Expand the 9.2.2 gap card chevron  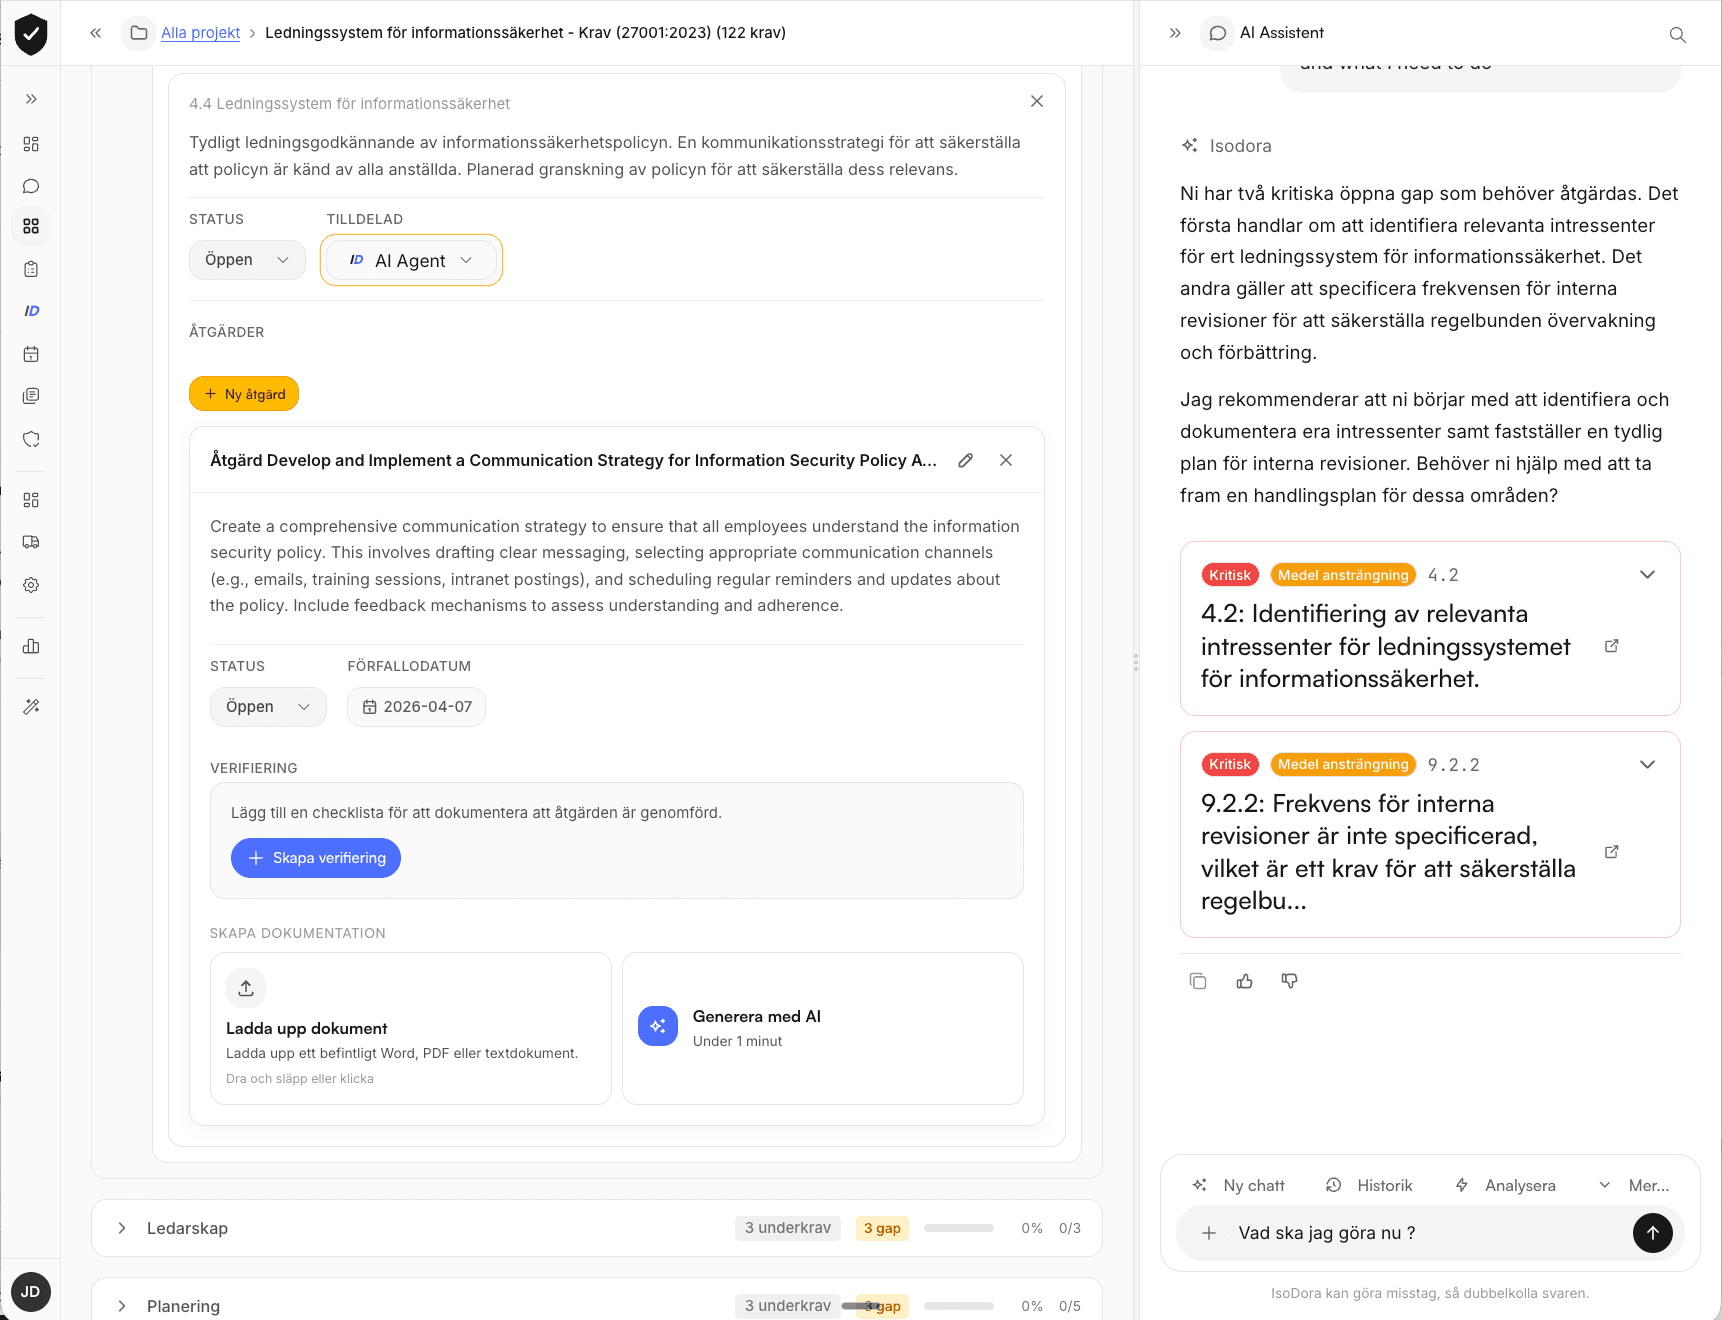1648,764
